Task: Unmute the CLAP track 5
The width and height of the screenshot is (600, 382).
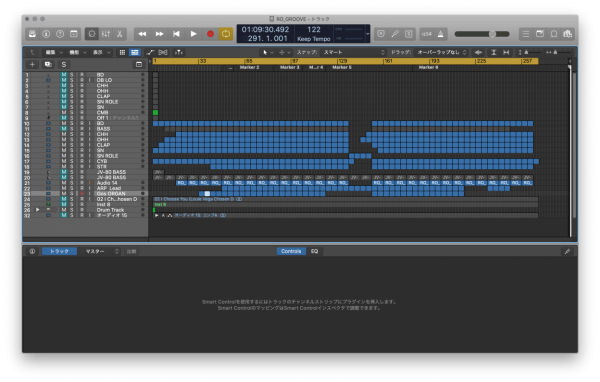Action: 64,96
